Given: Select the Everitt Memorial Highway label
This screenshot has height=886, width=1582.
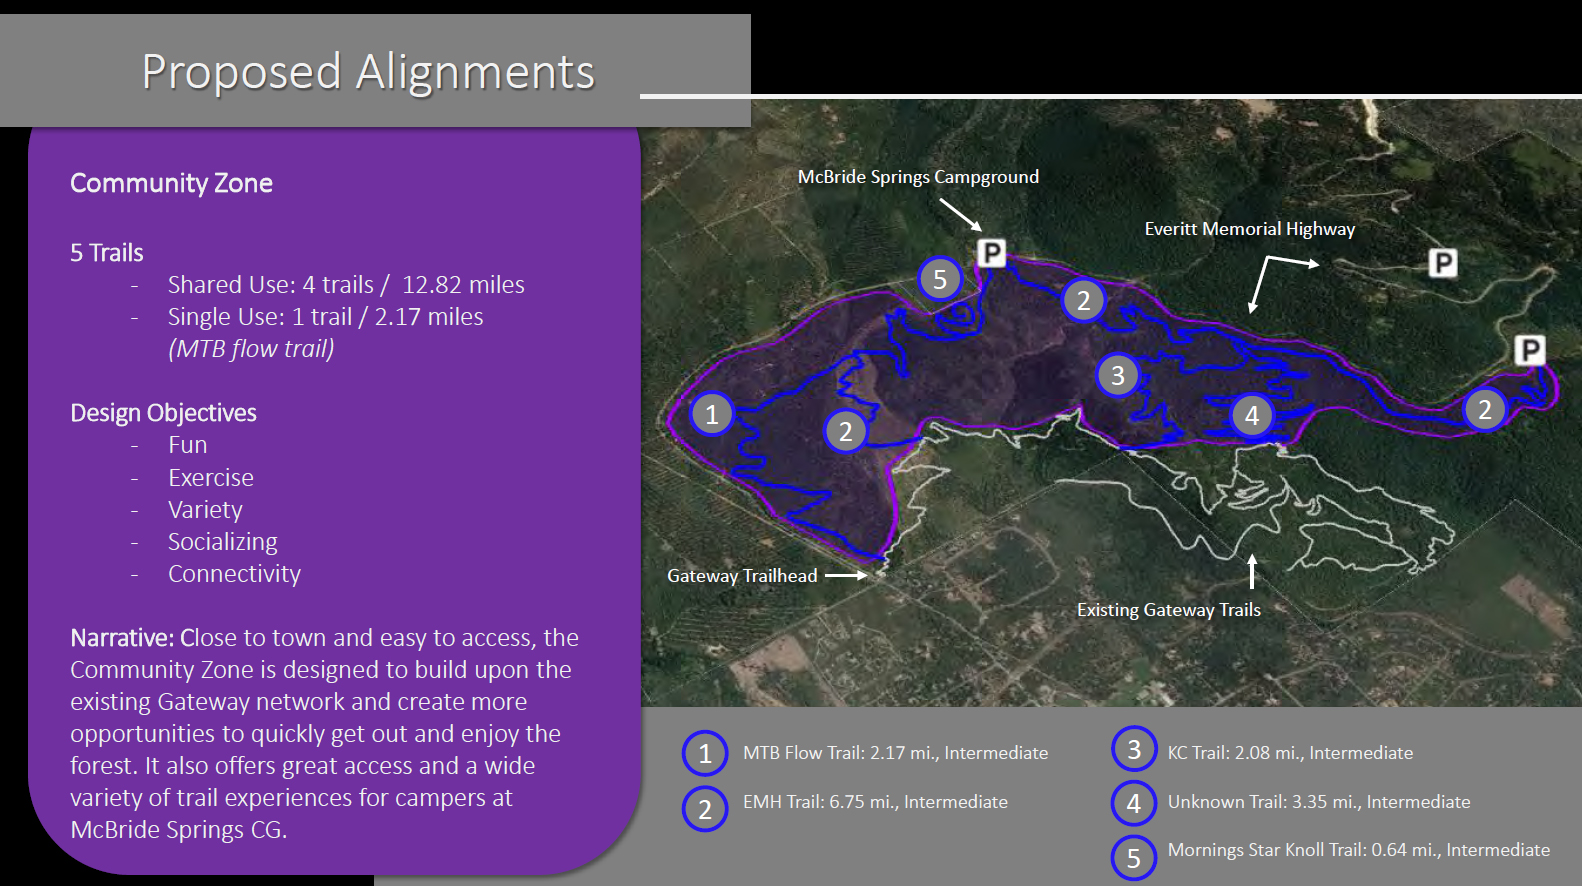Looking at the screenshot, I should [x=1249, y=229].
